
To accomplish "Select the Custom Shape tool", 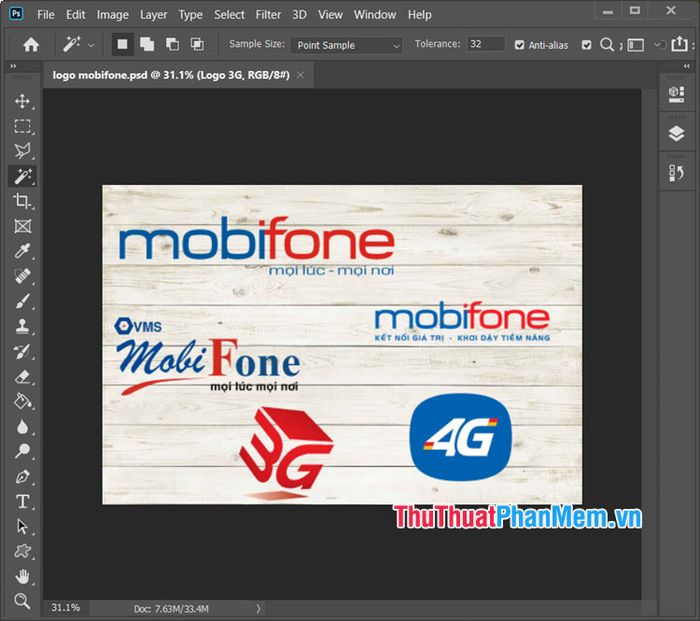I will pyautogui.click(x=22, y=551).
